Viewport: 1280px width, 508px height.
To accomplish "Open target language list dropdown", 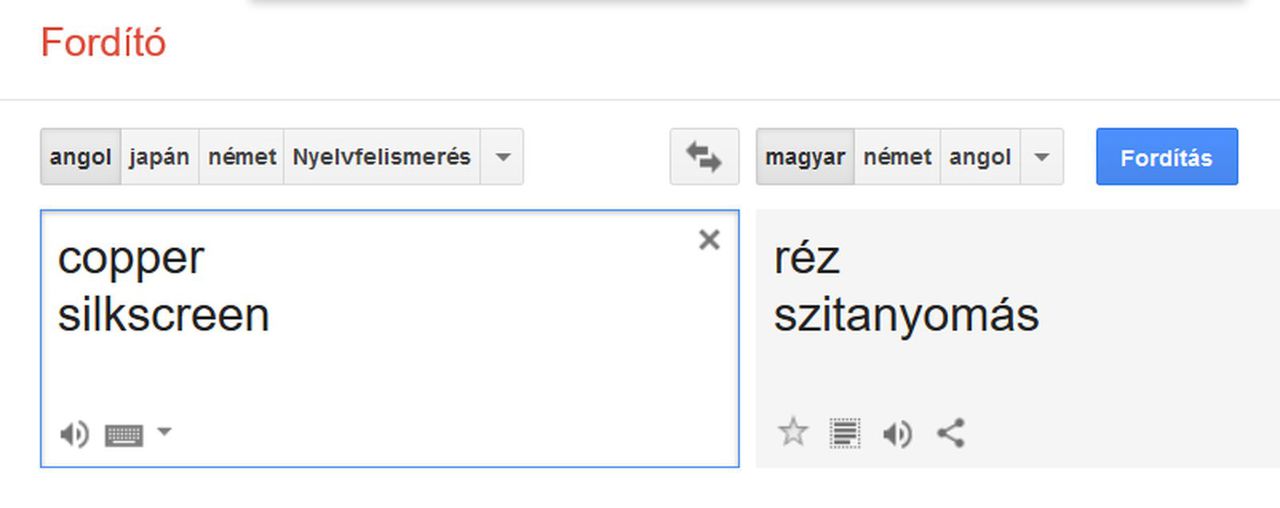I will click(1042, 157).
